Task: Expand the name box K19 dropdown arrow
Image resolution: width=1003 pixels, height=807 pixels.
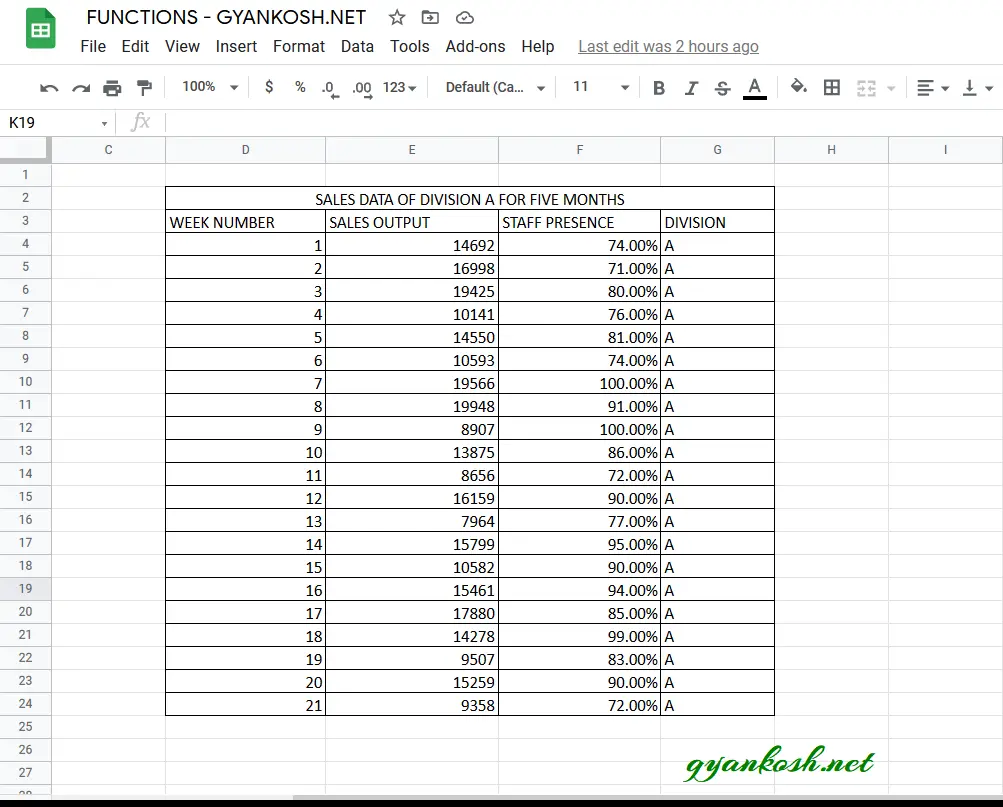Action: coord(104,123)
